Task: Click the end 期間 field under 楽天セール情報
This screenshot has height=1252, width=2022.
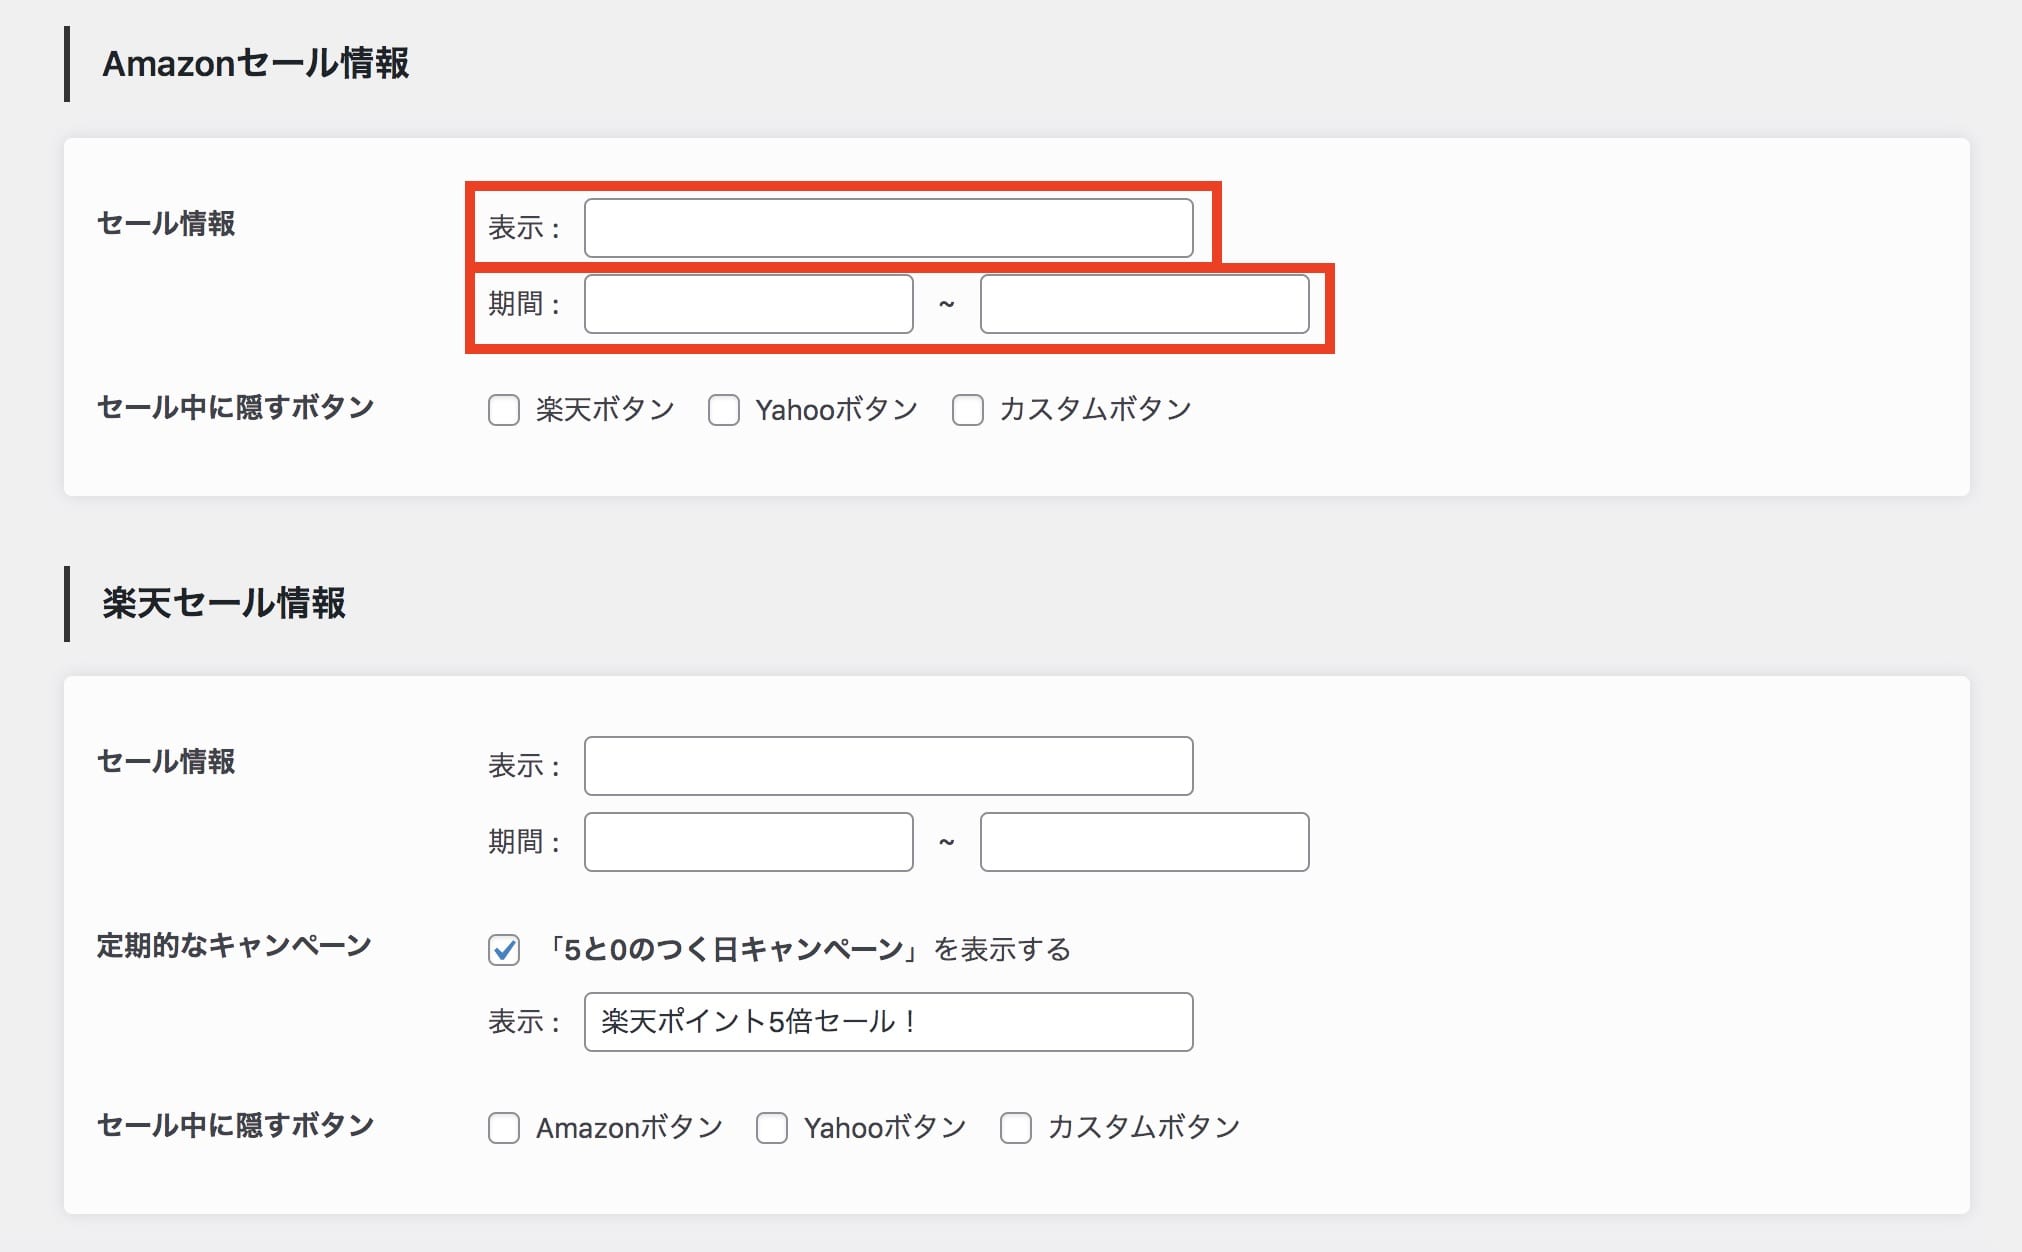Action: point(1144,842)
